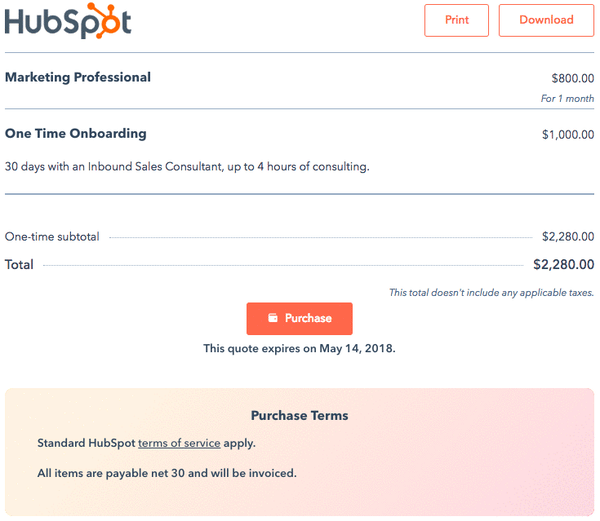The height and width of the screenshot is (521, 600).
Task: Click the quote expiration date text
Action: tap(299, 349)
